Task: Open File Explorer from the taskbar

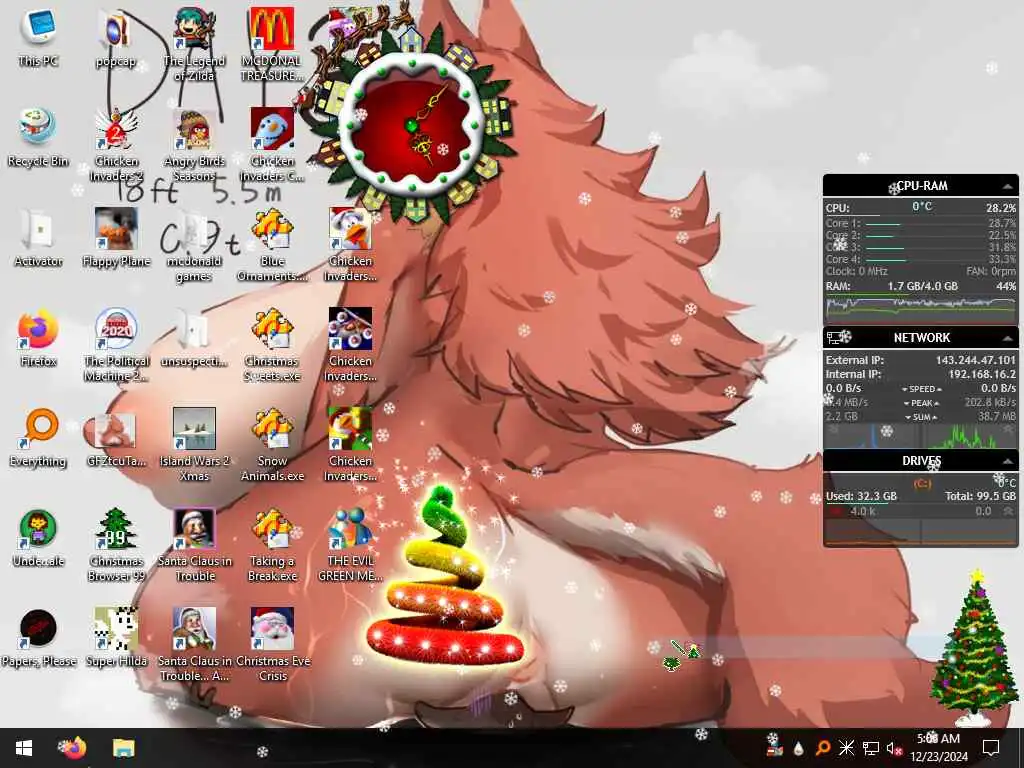Action: 123,748
